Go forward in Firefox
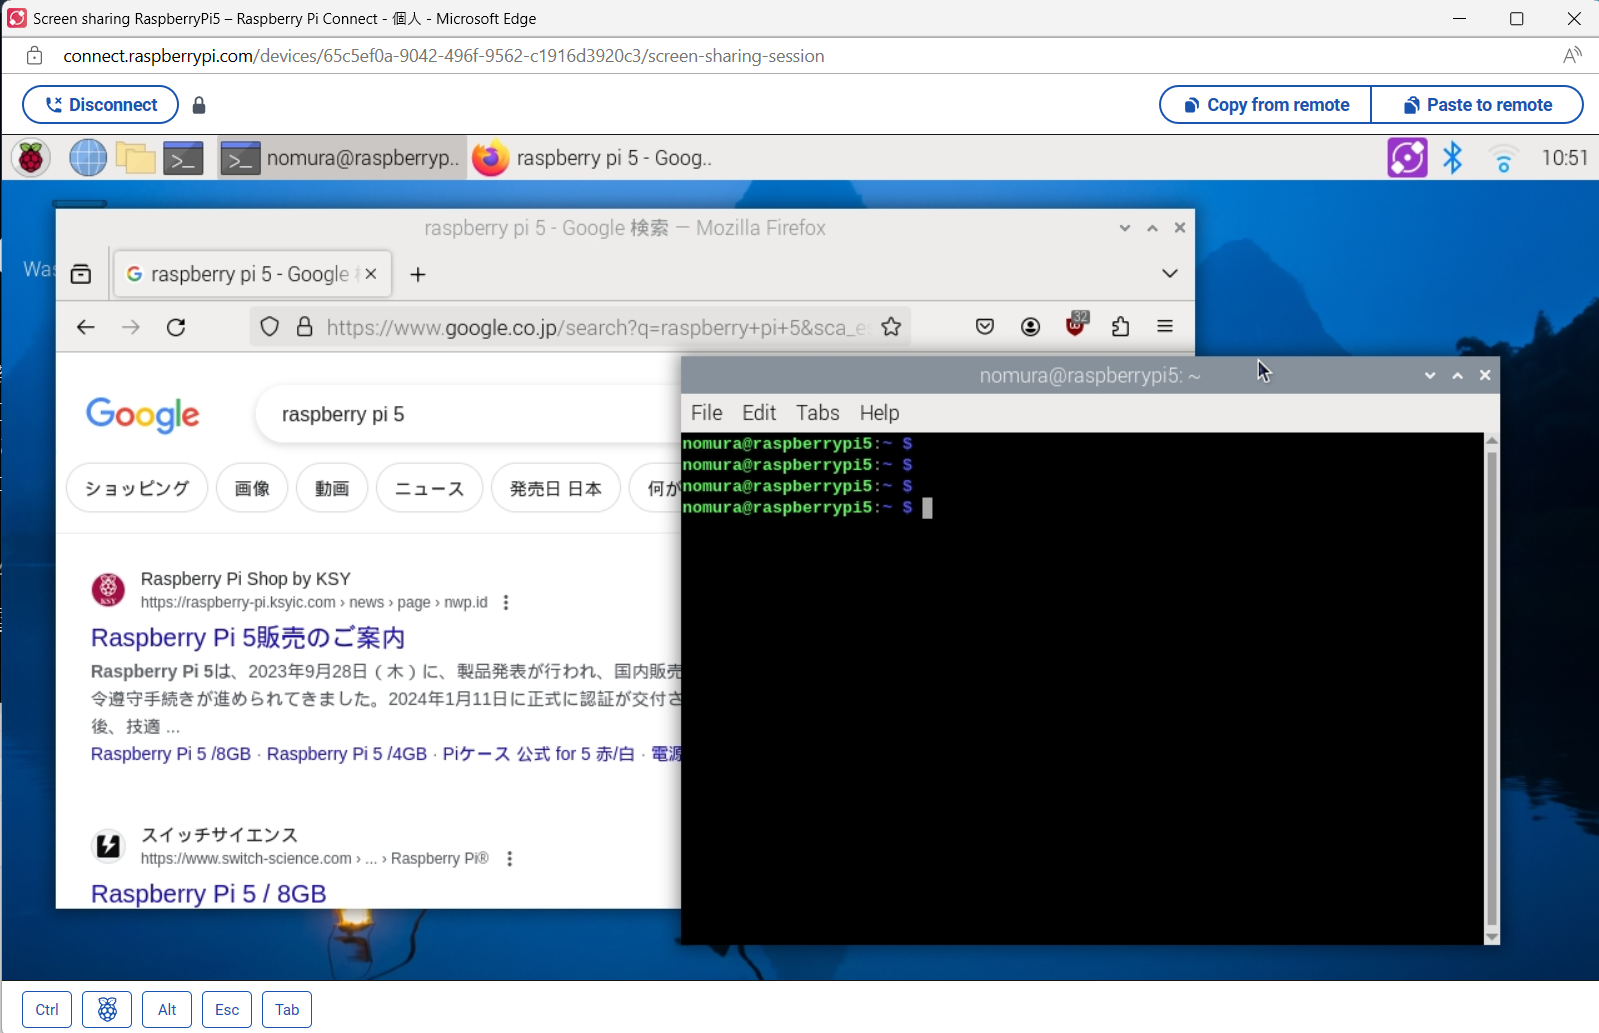The width and height of the screenshot is (1599, 1033). pos(131,327)
